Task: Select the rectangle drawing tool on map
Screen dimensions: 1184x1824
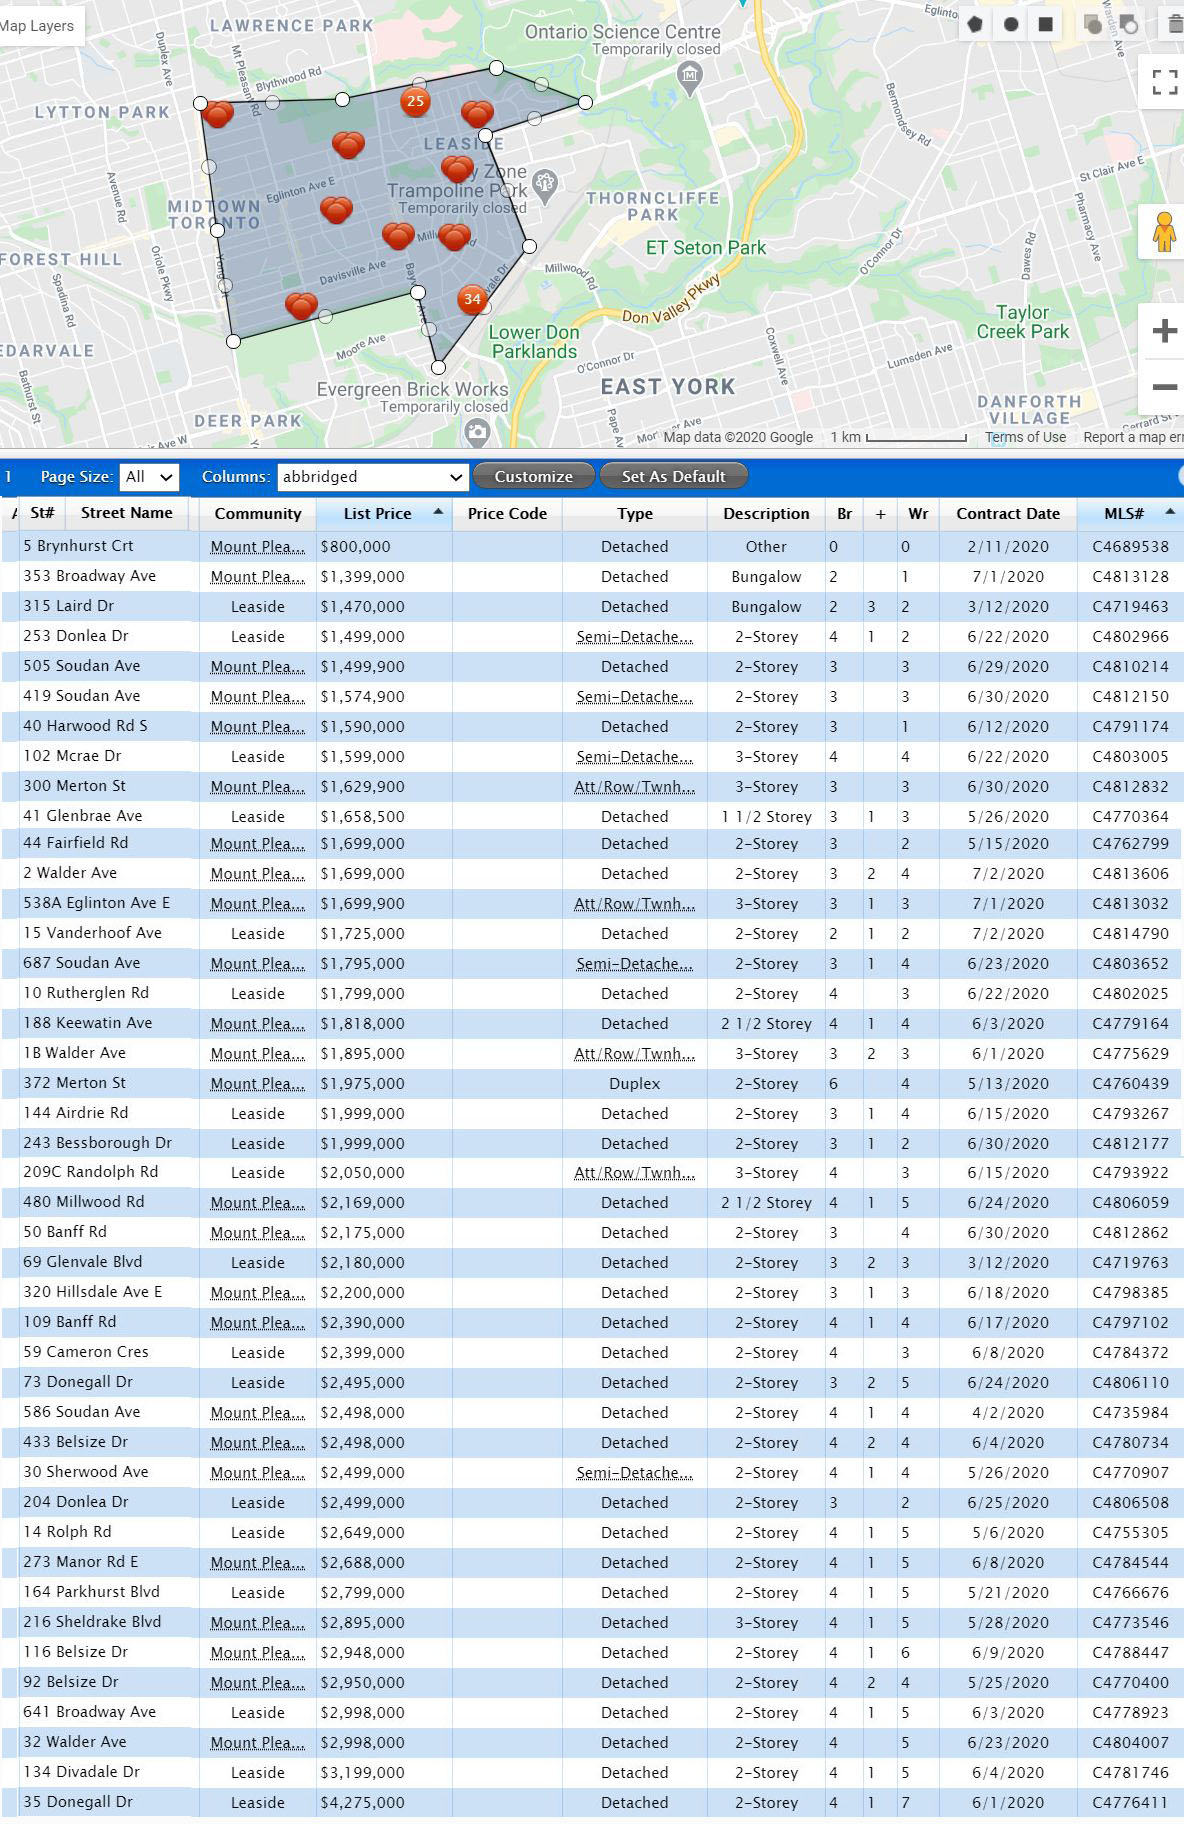Action: [1046, 24]
